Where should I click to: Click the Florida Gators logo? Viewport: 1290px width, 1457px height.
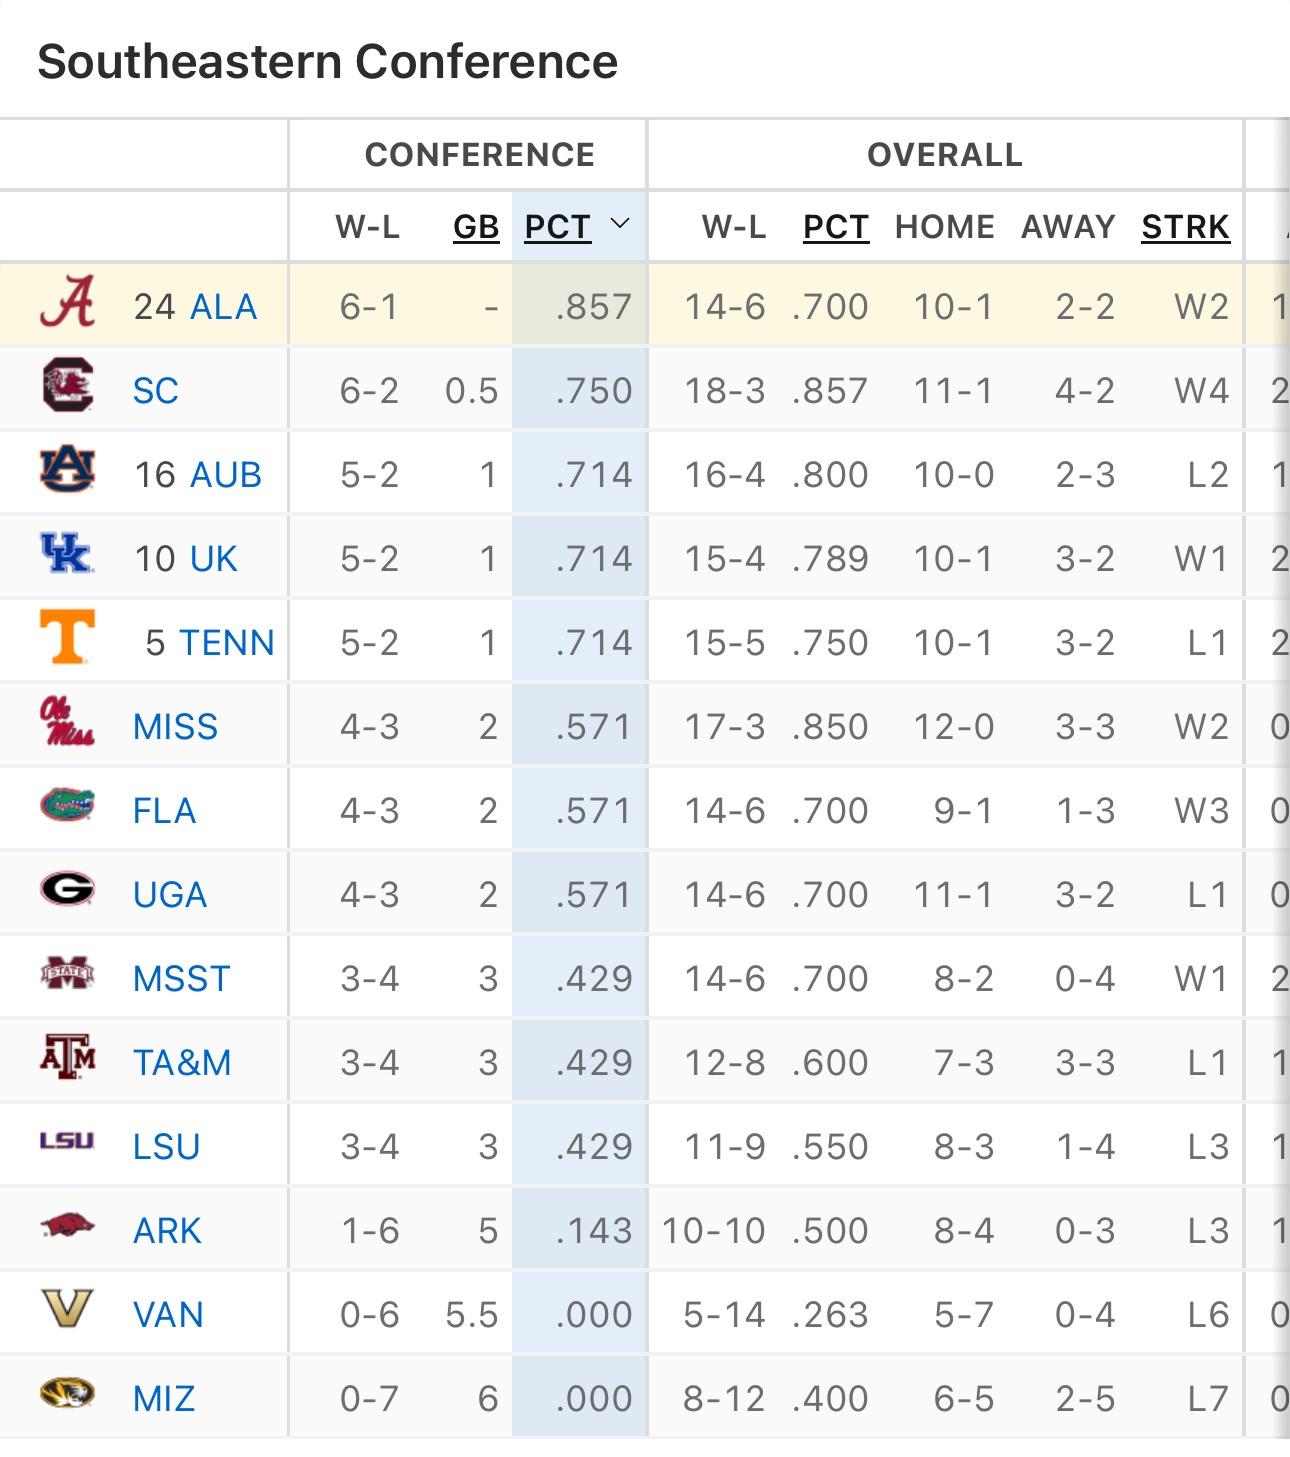(x=67, y=806)
